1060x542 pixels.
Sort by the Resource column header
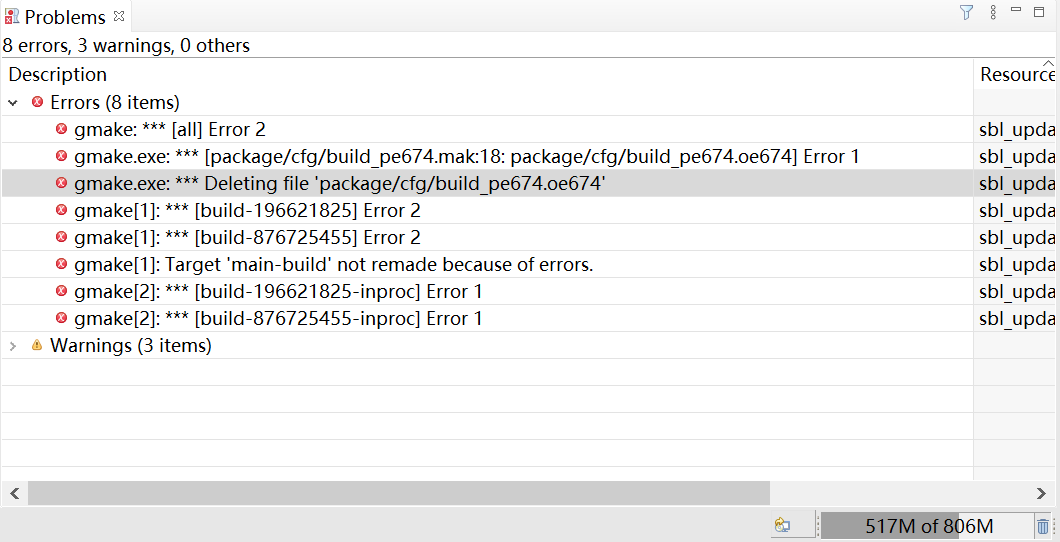1017,74
